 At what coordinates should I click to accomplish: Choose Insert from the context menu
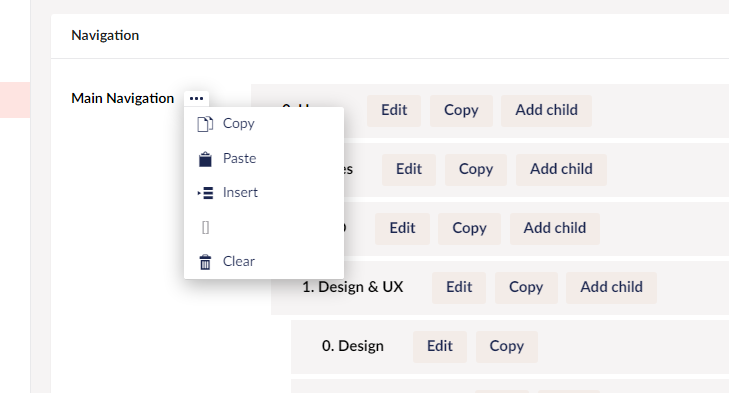coord(264,193)
